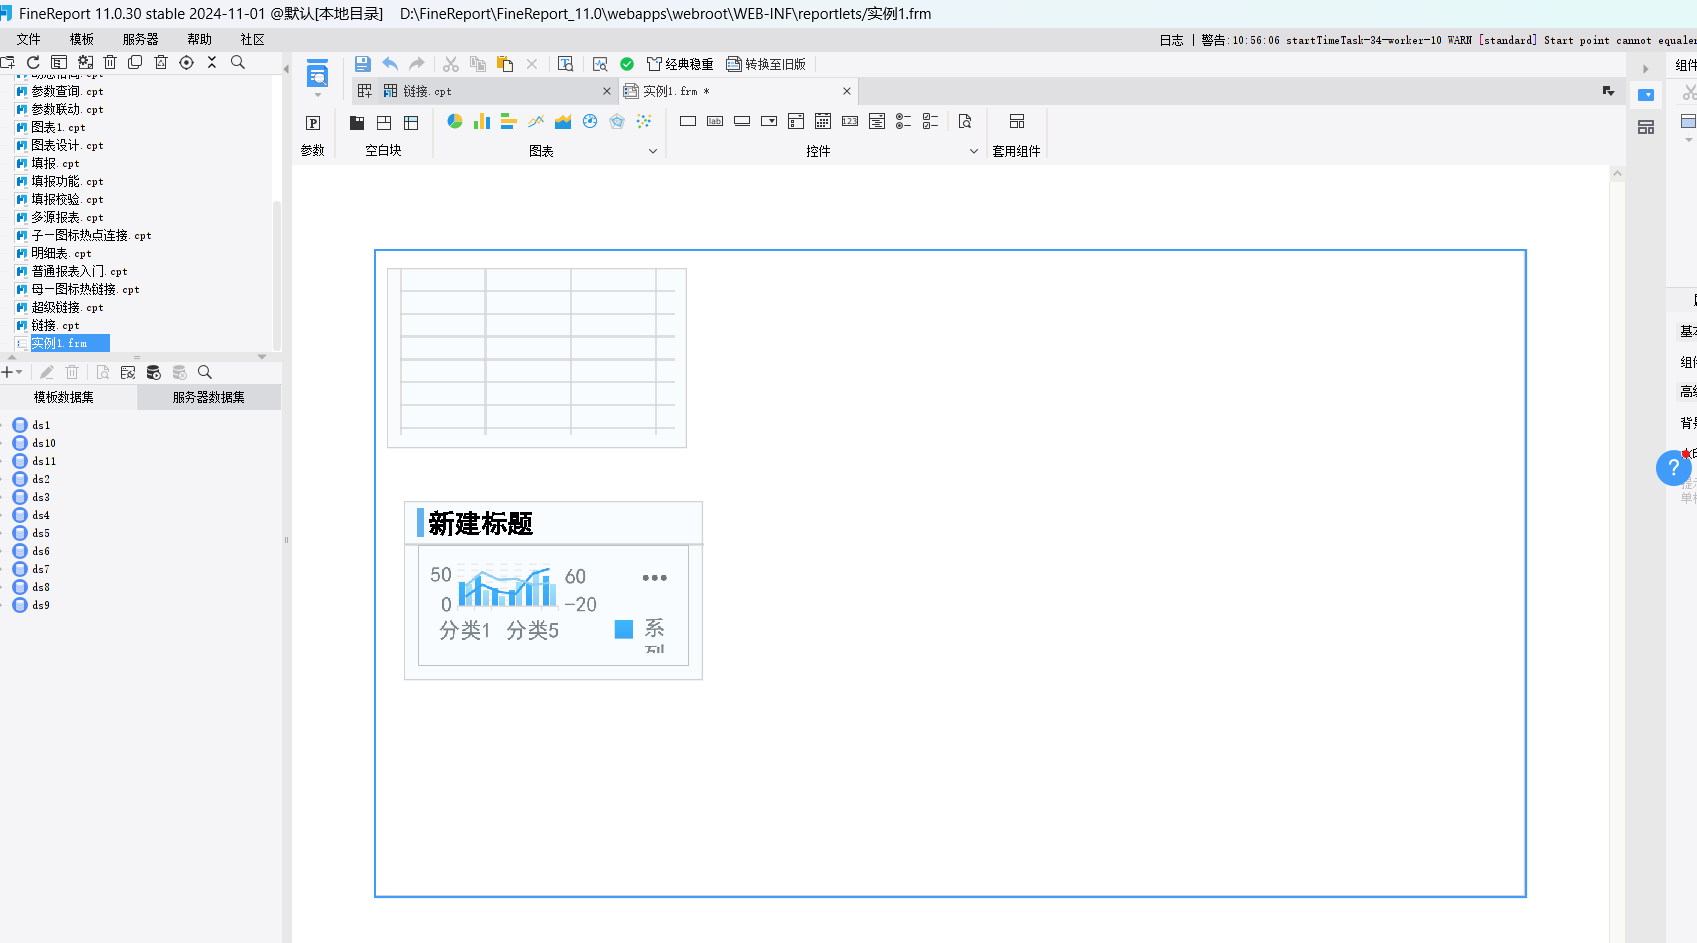
Task: Click the dataset preview database icon
Action: coord(154,372)
